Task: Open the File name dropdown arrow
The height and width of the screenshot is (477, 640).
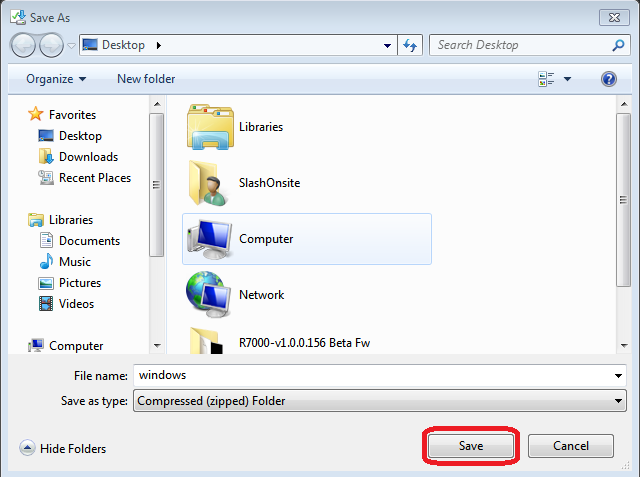Action: point(618,376)
